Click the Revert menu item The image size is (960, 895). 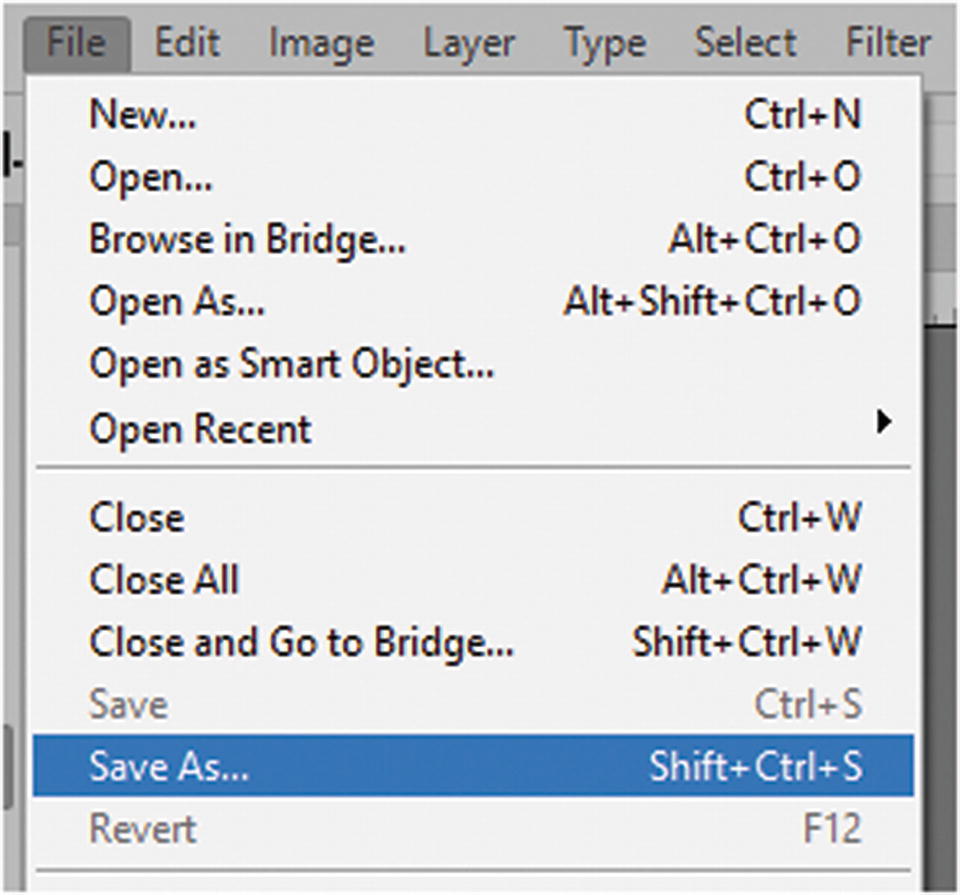click(x=143, y=829)
